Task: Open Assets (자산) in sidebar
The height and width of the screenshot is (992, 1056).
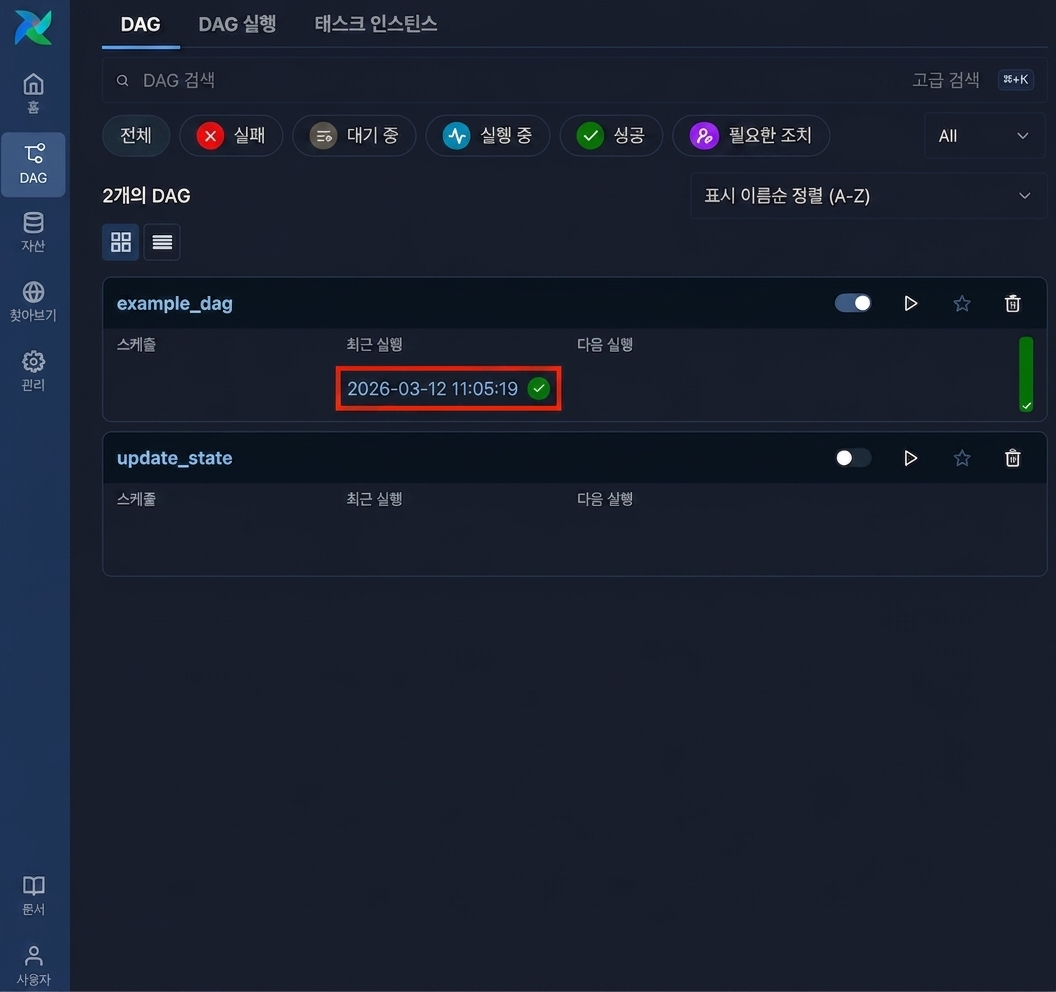Action: 33,232
